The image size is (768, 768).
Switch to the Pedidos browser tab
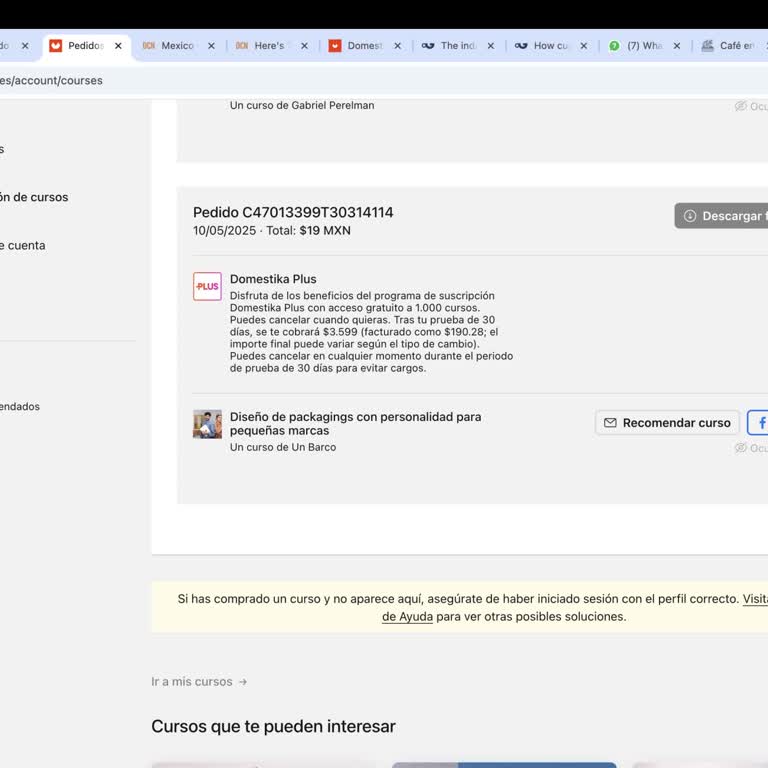86,46
